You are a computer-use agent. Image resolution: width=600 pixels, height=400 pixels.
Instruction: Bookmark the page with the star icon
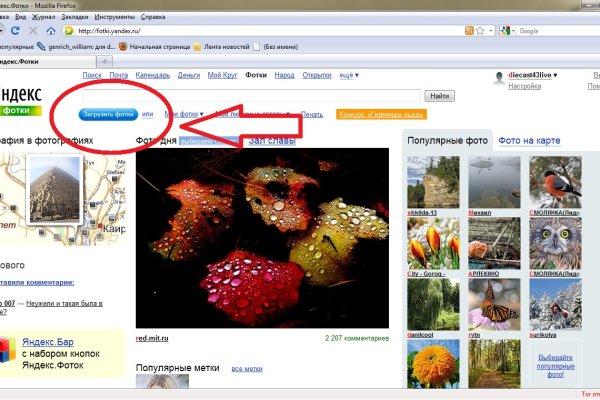482,30
